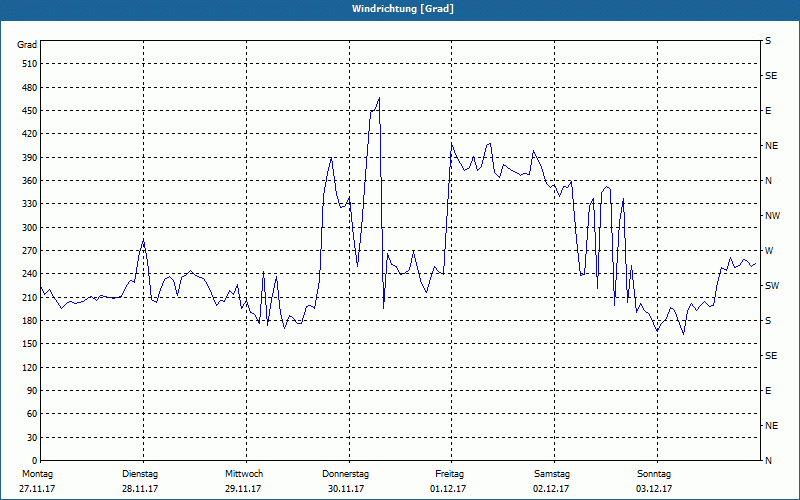Click the date 01.12.17
The height and width of the screenshot is (500, 800).
point(448,489)
